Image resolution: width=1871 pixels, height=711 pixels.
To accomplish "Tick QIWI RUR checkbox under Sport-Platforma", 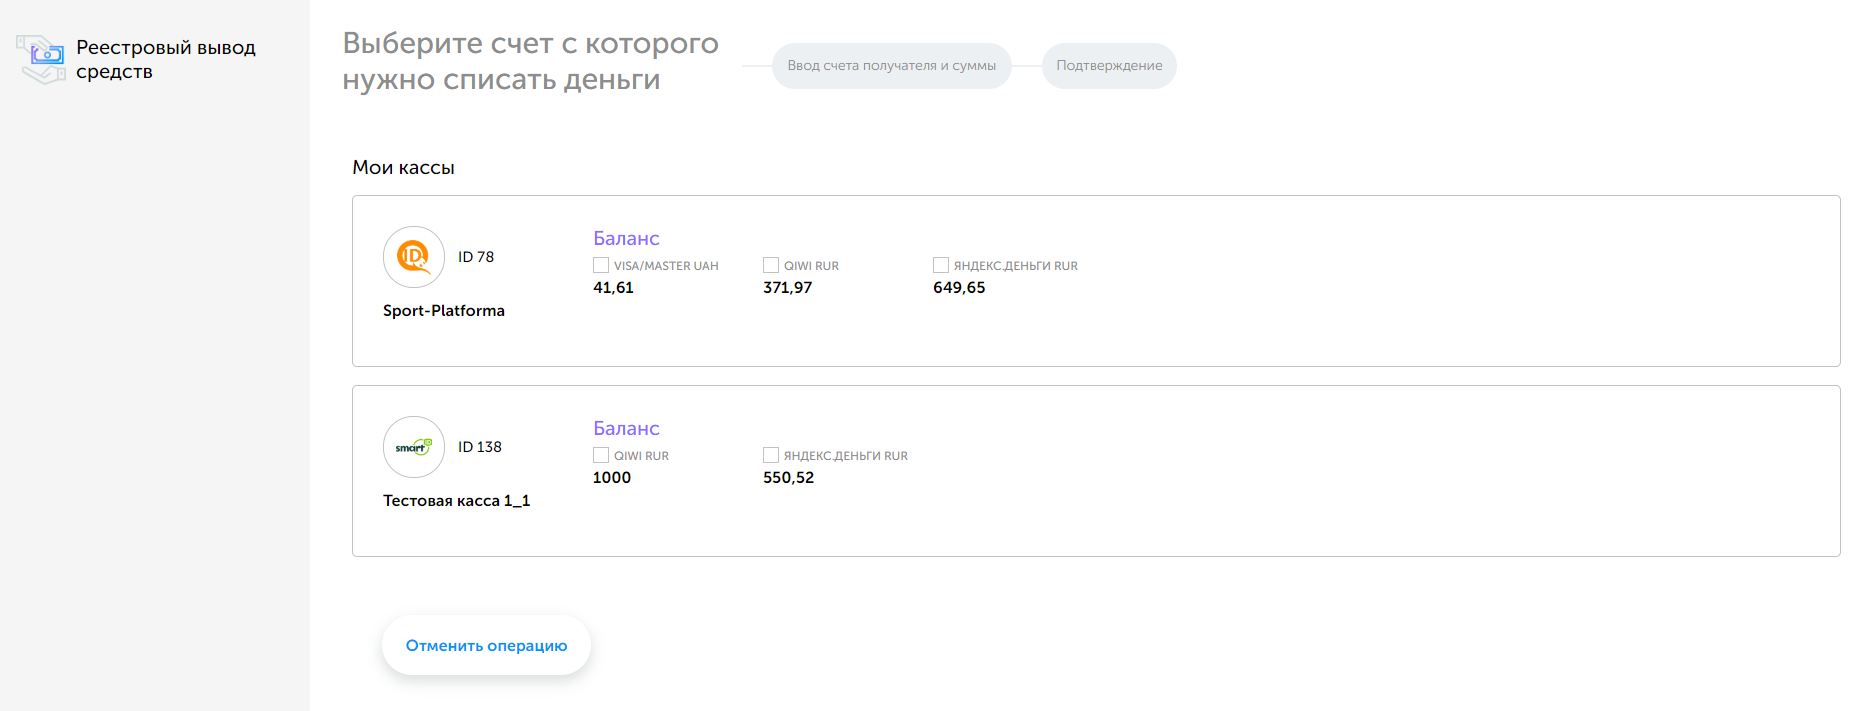I will click(x=771, y=265).
